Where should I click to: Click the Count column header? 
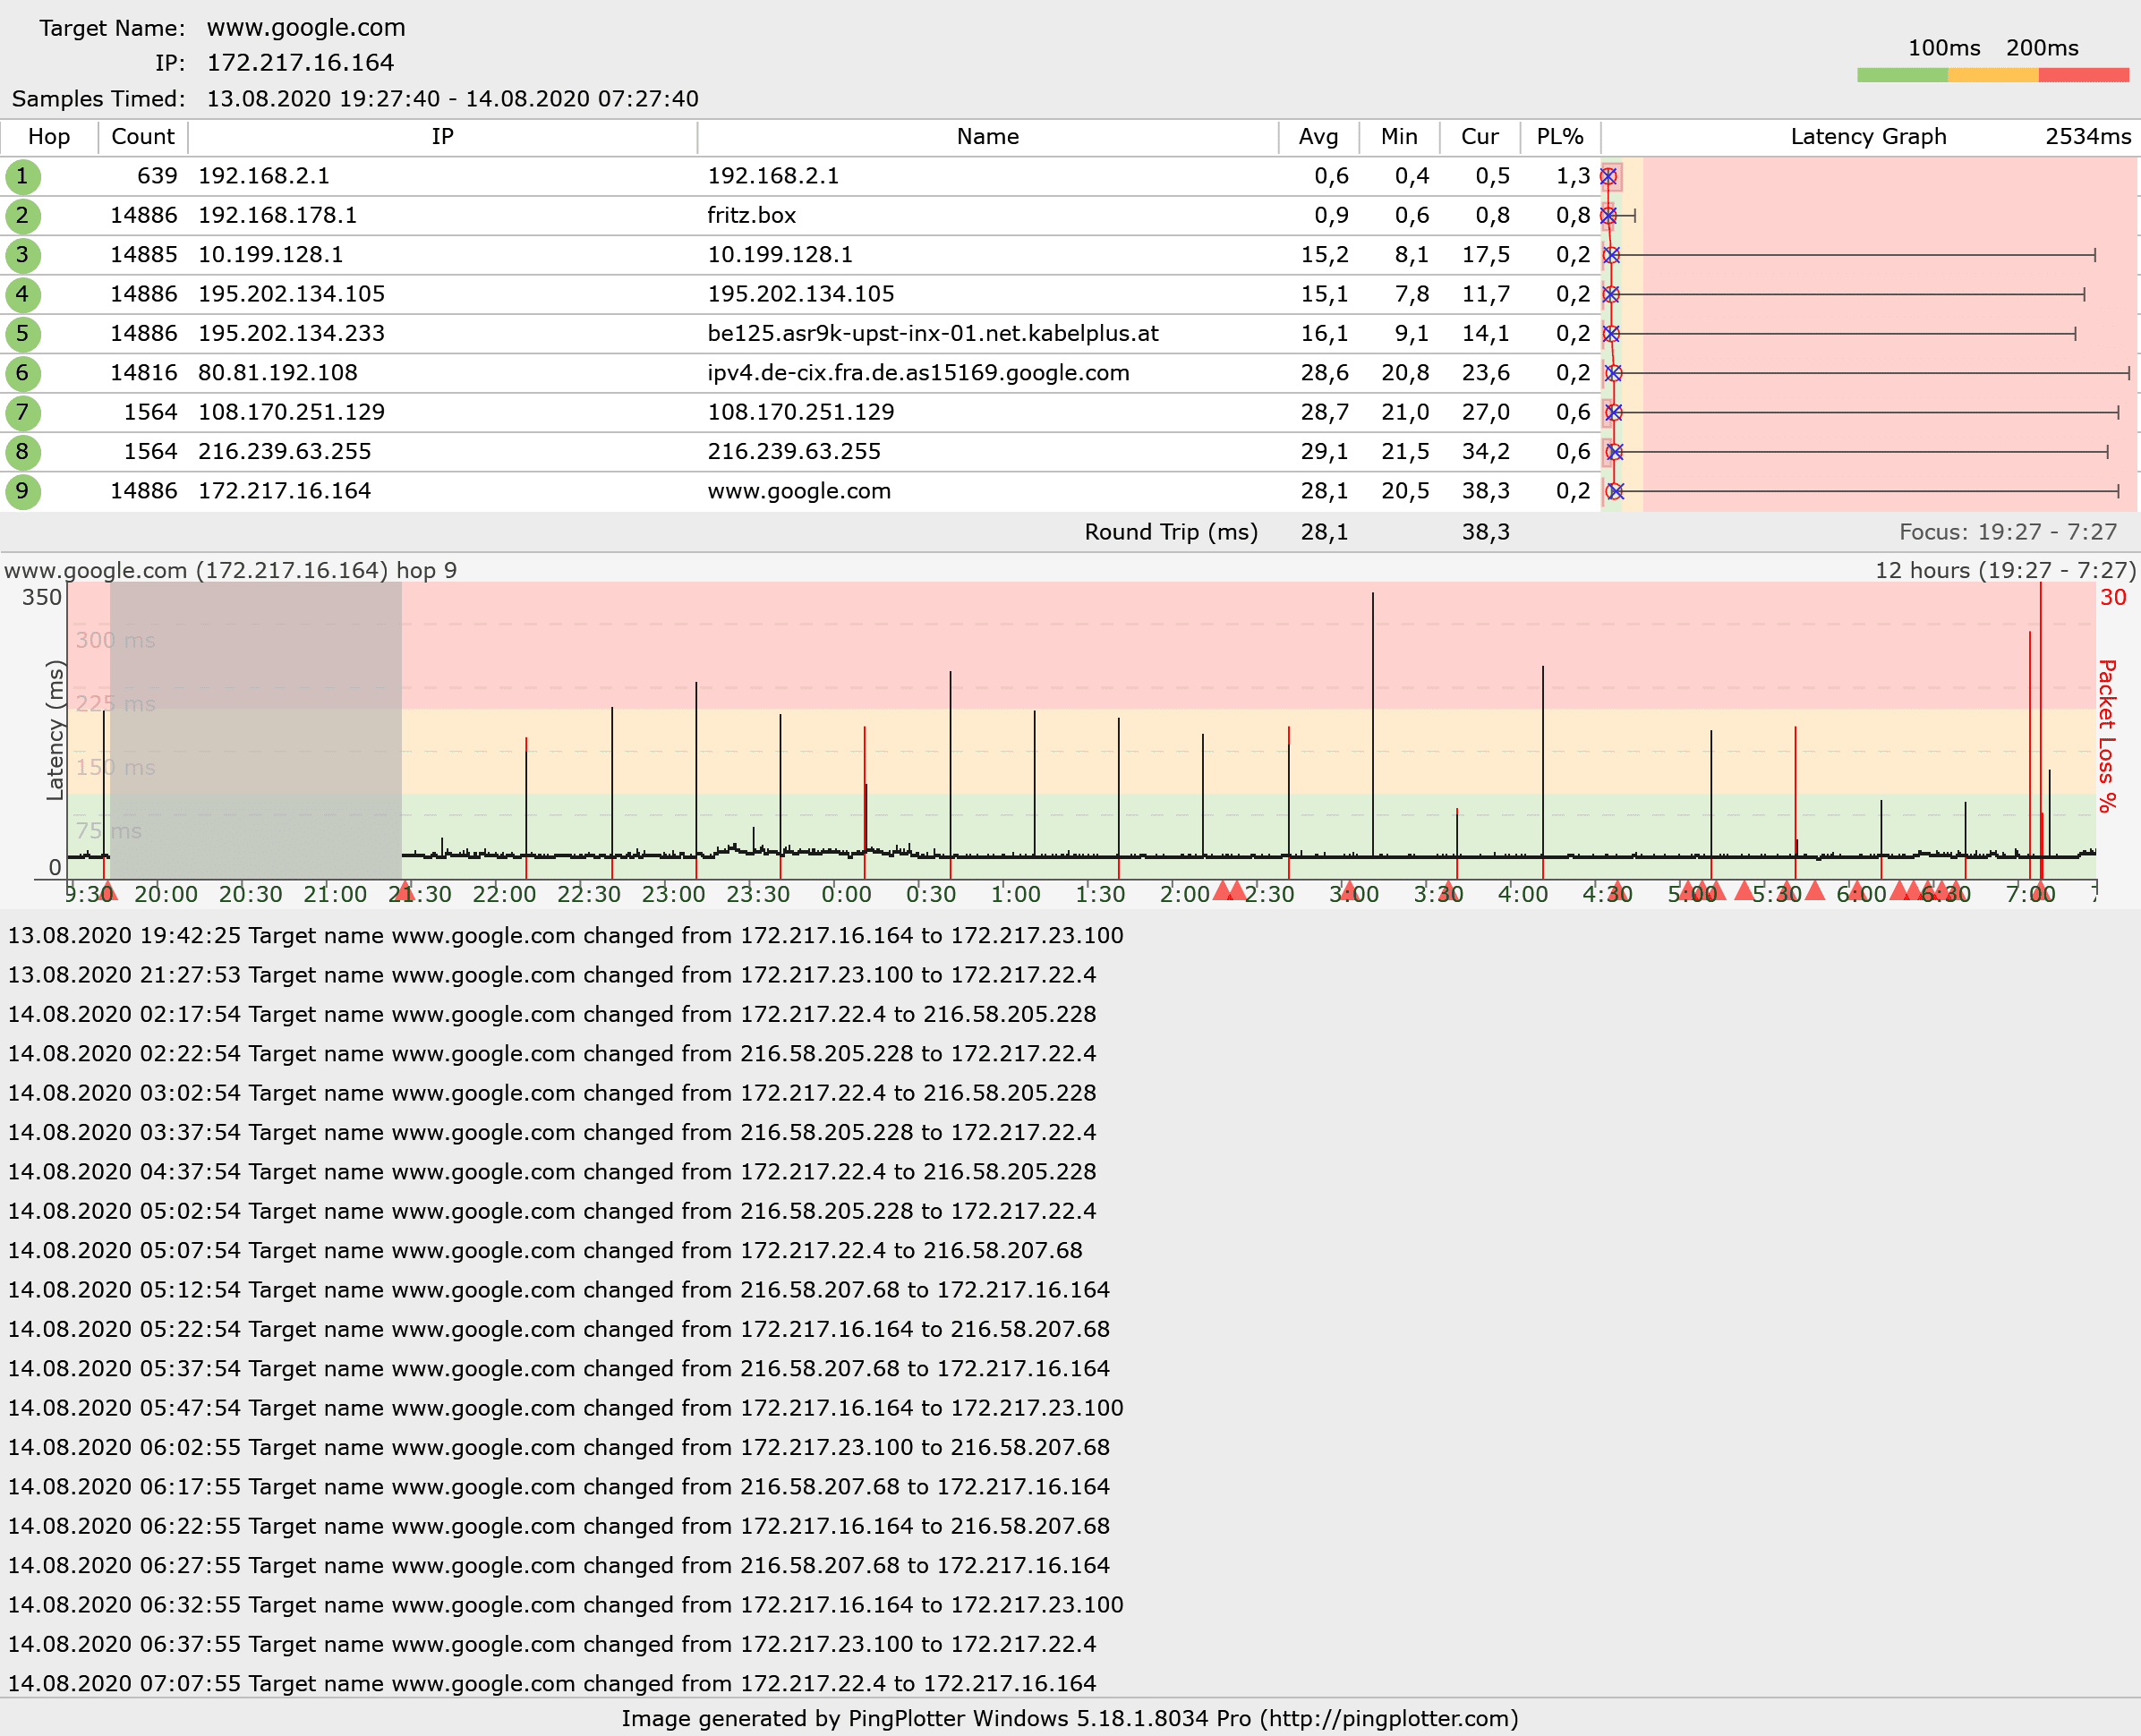[143, 137]
